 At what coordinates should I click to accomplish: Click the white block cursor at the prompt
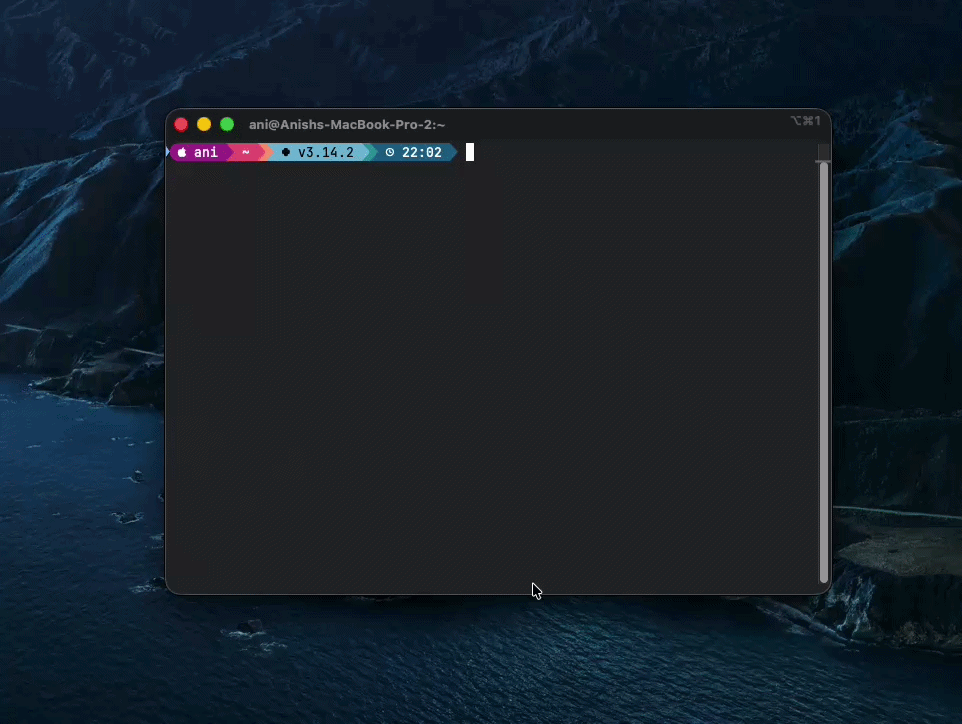tap(470, 152)
